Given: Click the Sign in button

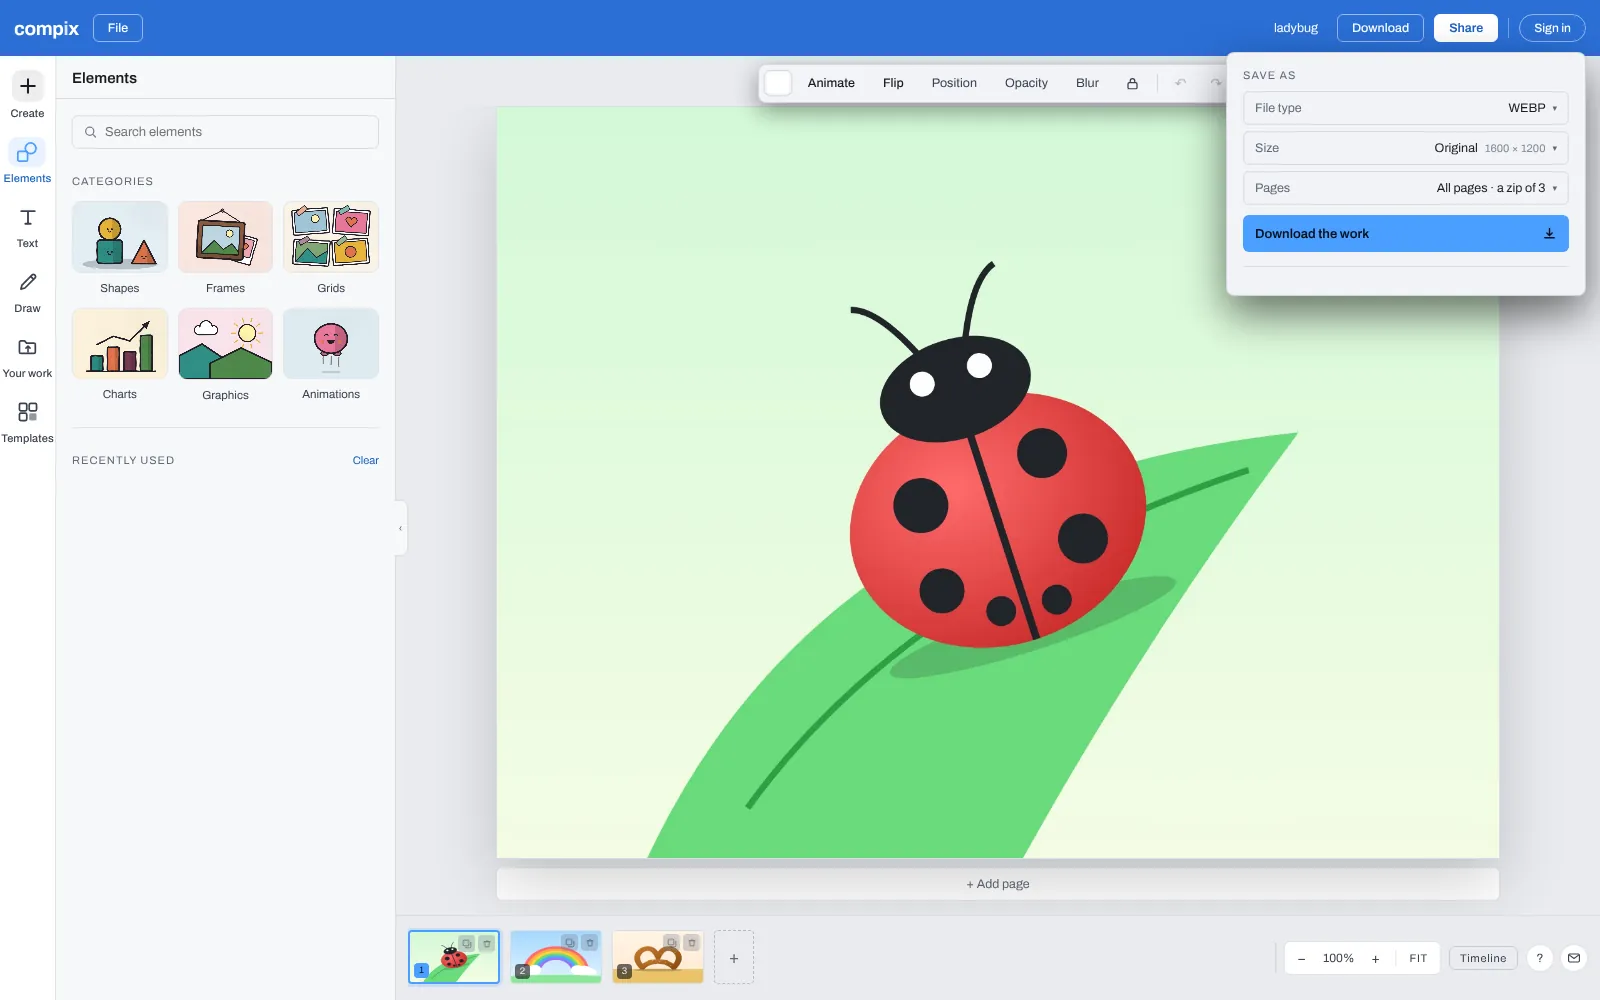Looking at the screenshot, I should coord(1552,28).
